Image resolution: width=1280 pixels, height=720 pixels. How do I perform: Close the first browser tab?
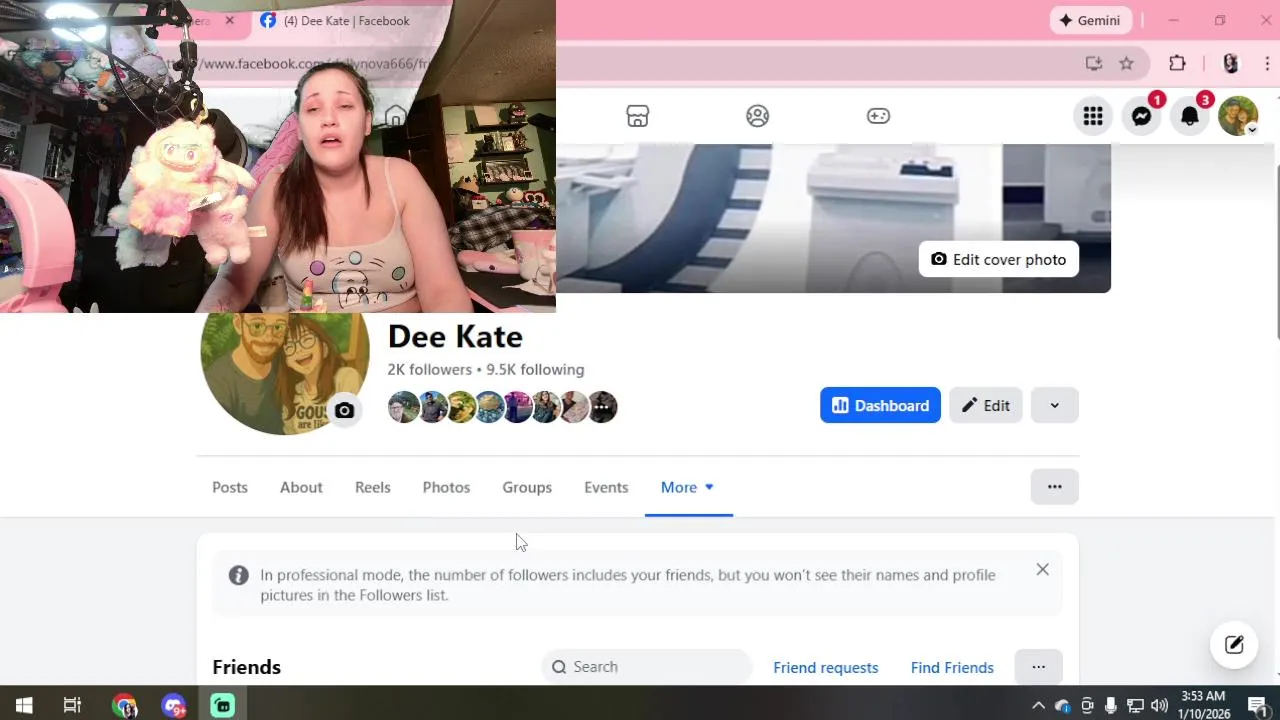(x=230, y=20)
